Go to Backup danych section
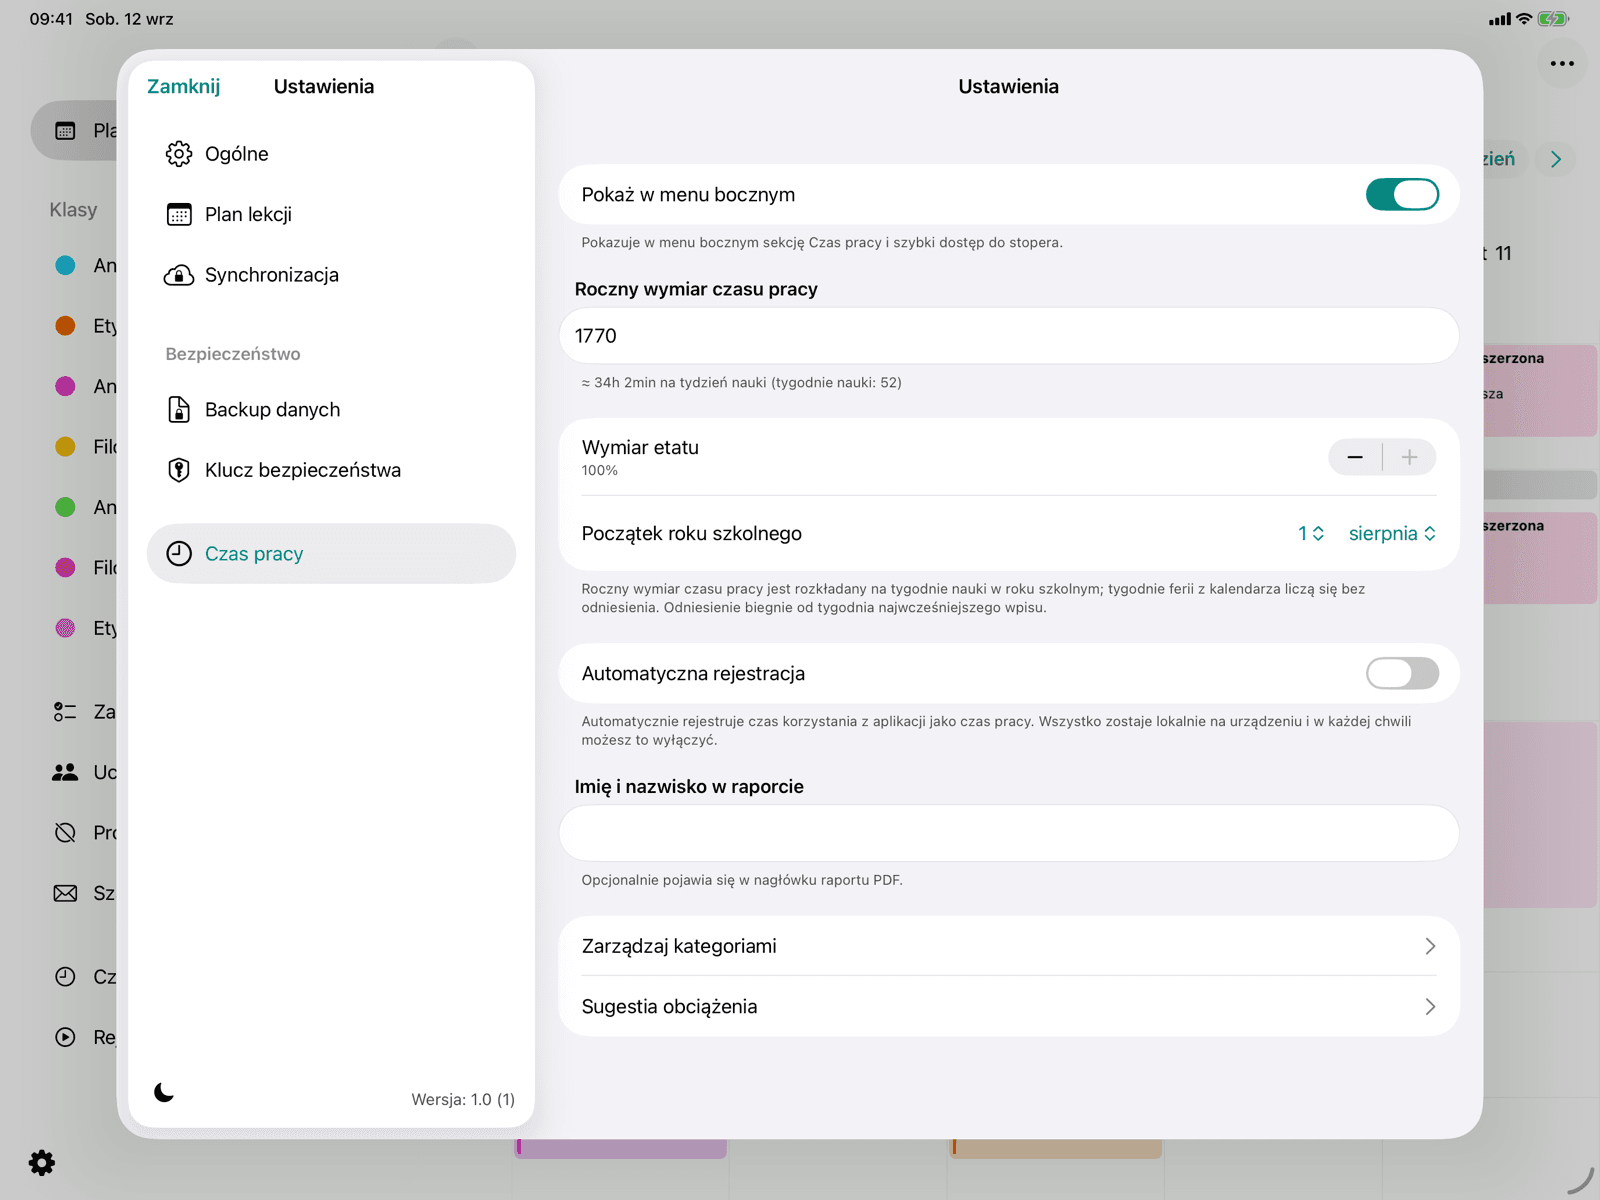The width and height of the screenshot is (1600, 1200). [331, 410]
